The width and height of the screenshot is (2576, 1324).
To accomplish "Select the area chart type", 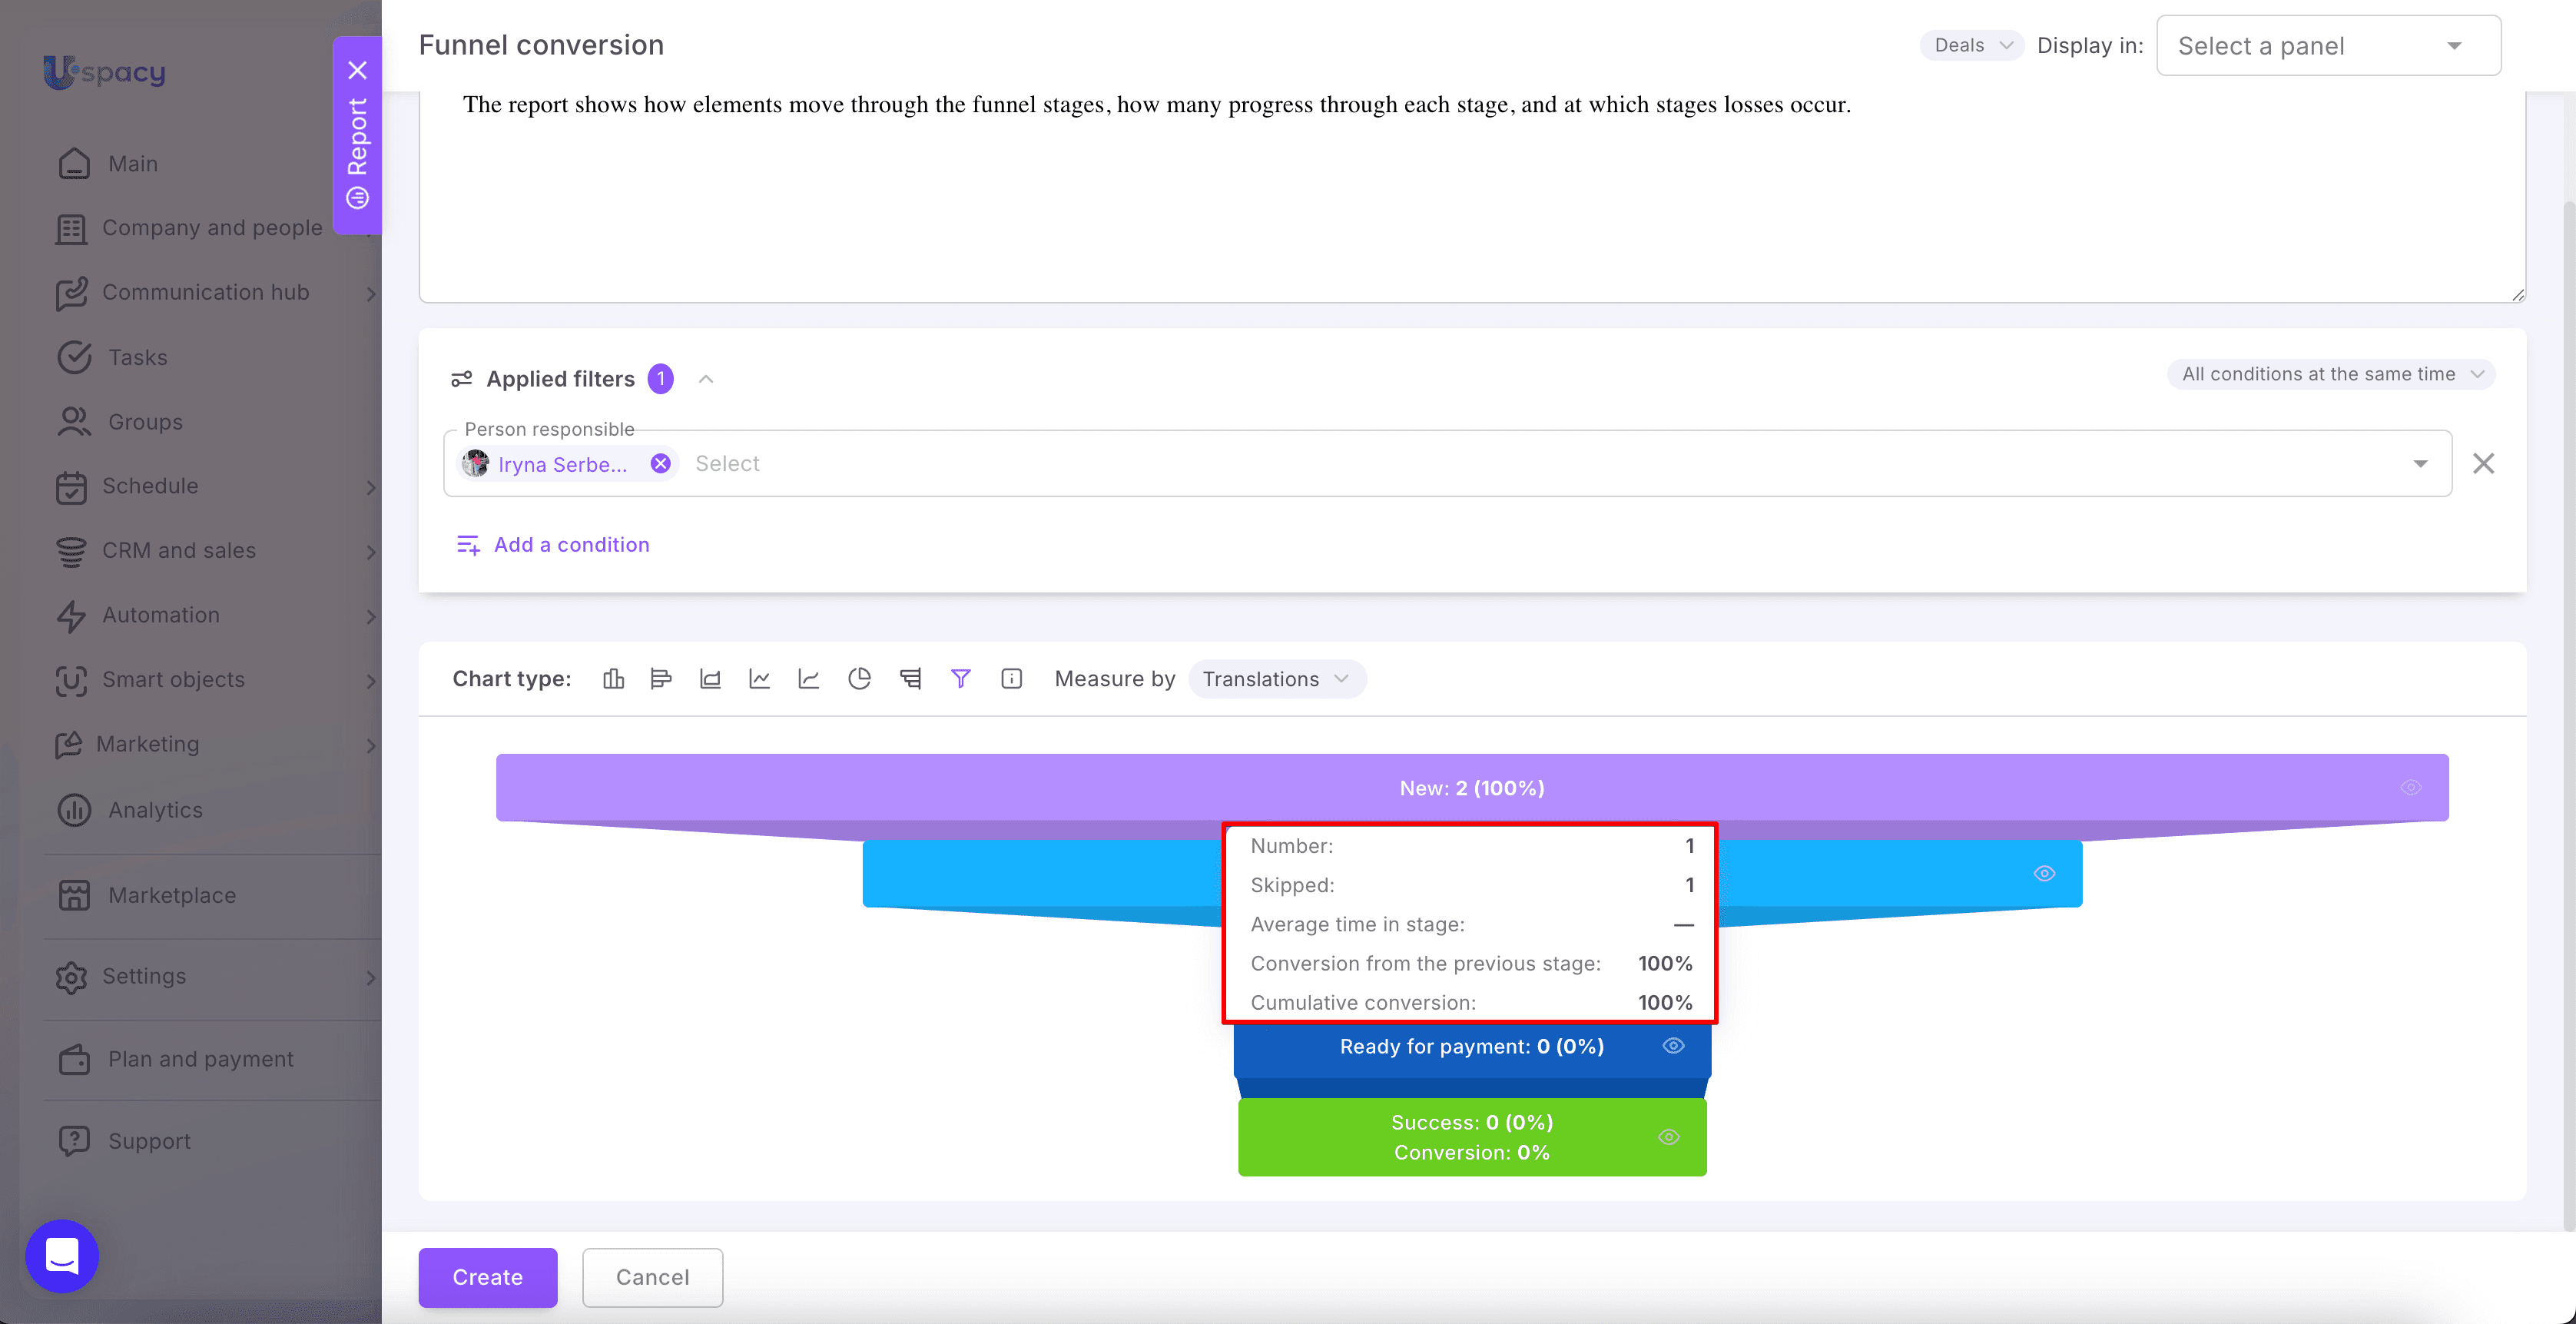I will coord(710,679).
